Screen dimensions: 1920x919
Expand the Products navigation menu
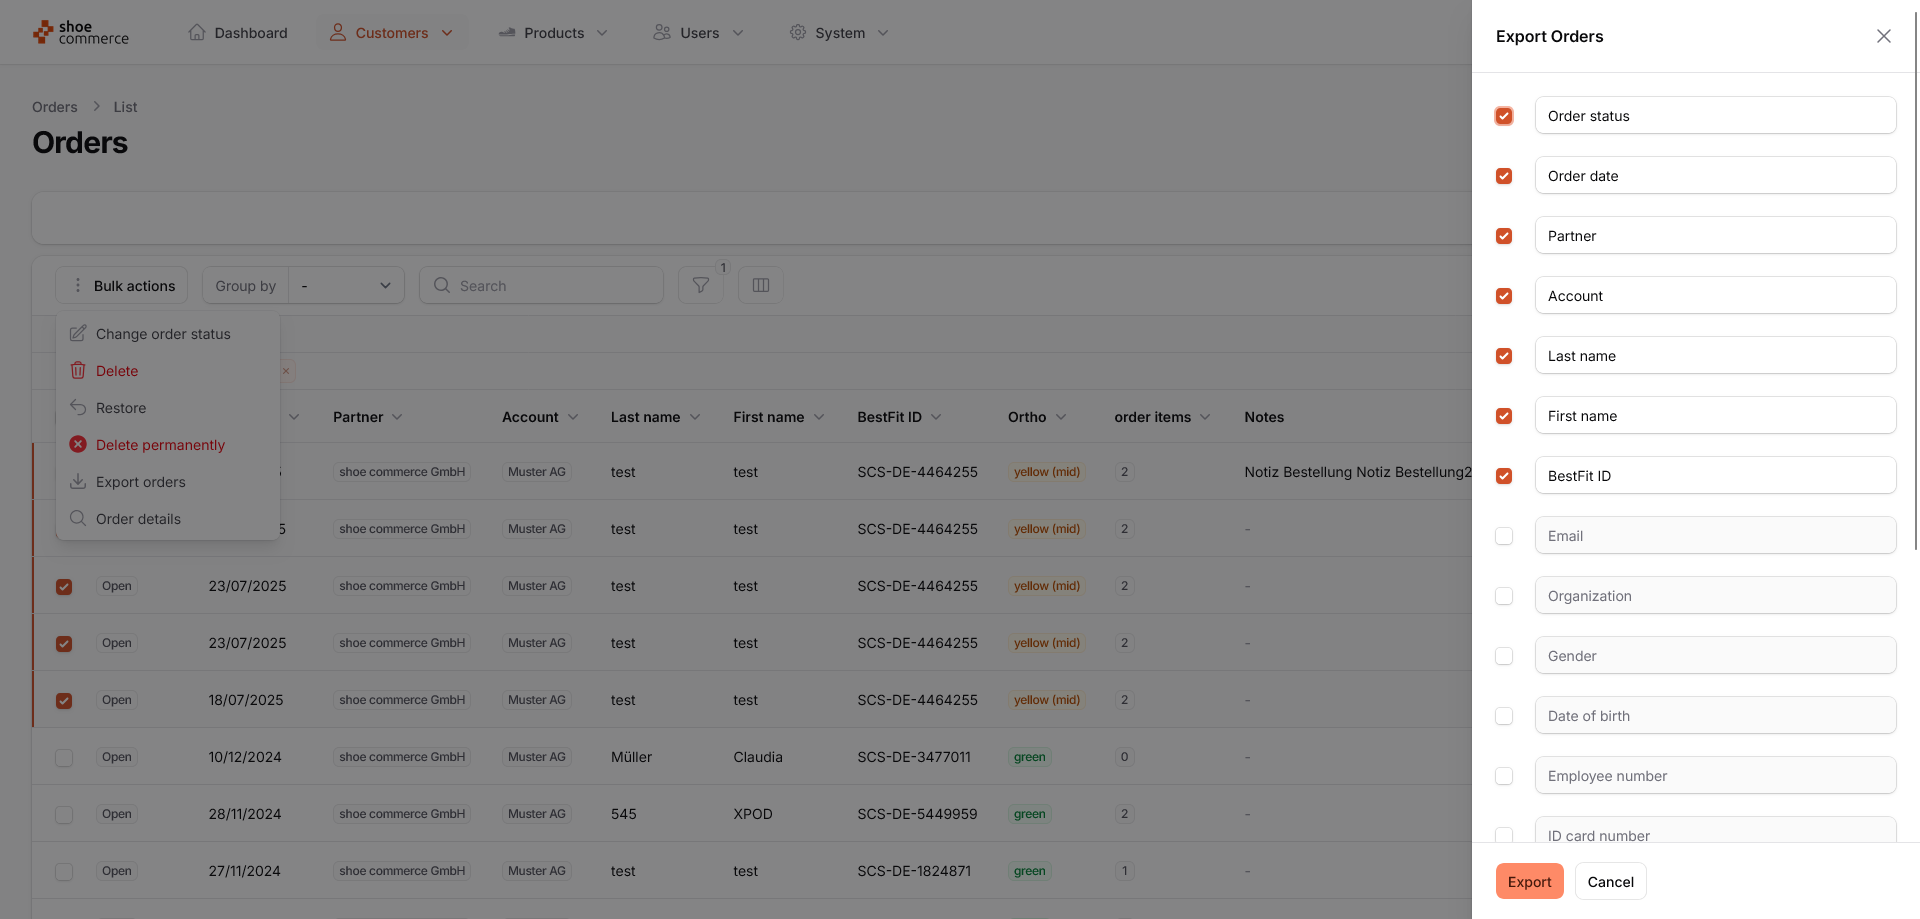click(x=553, y=33)
